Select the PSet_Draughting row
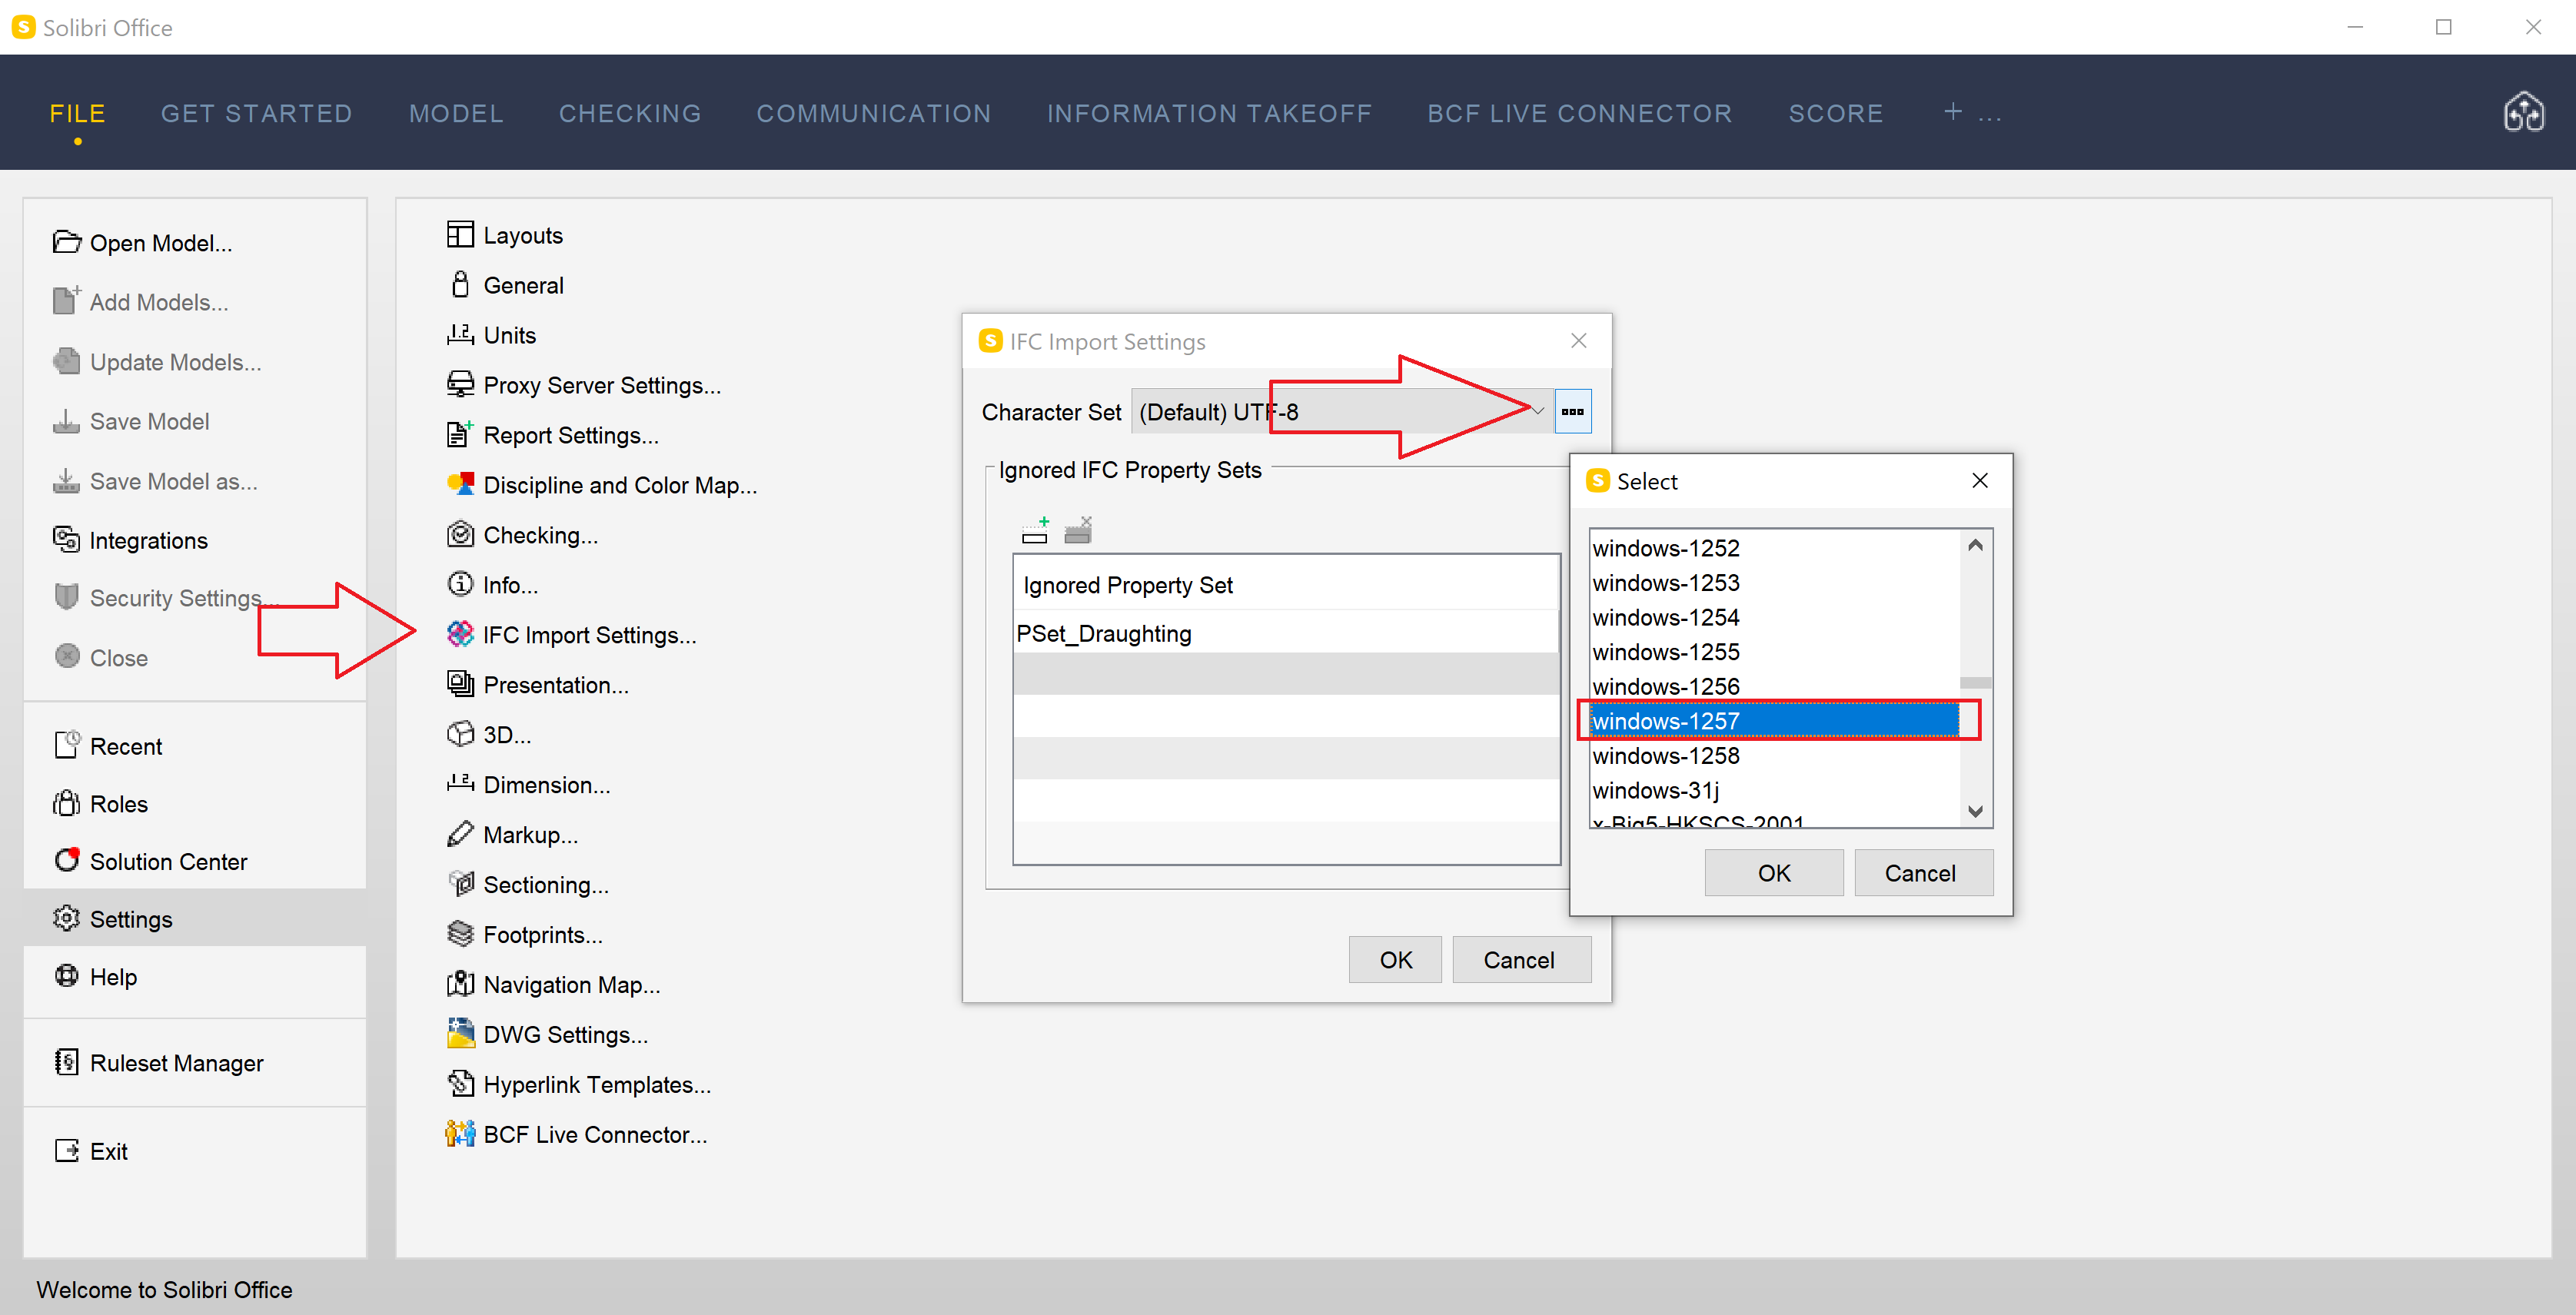This screenshot has width=2576, height=1315. [x=1285, y=633]
